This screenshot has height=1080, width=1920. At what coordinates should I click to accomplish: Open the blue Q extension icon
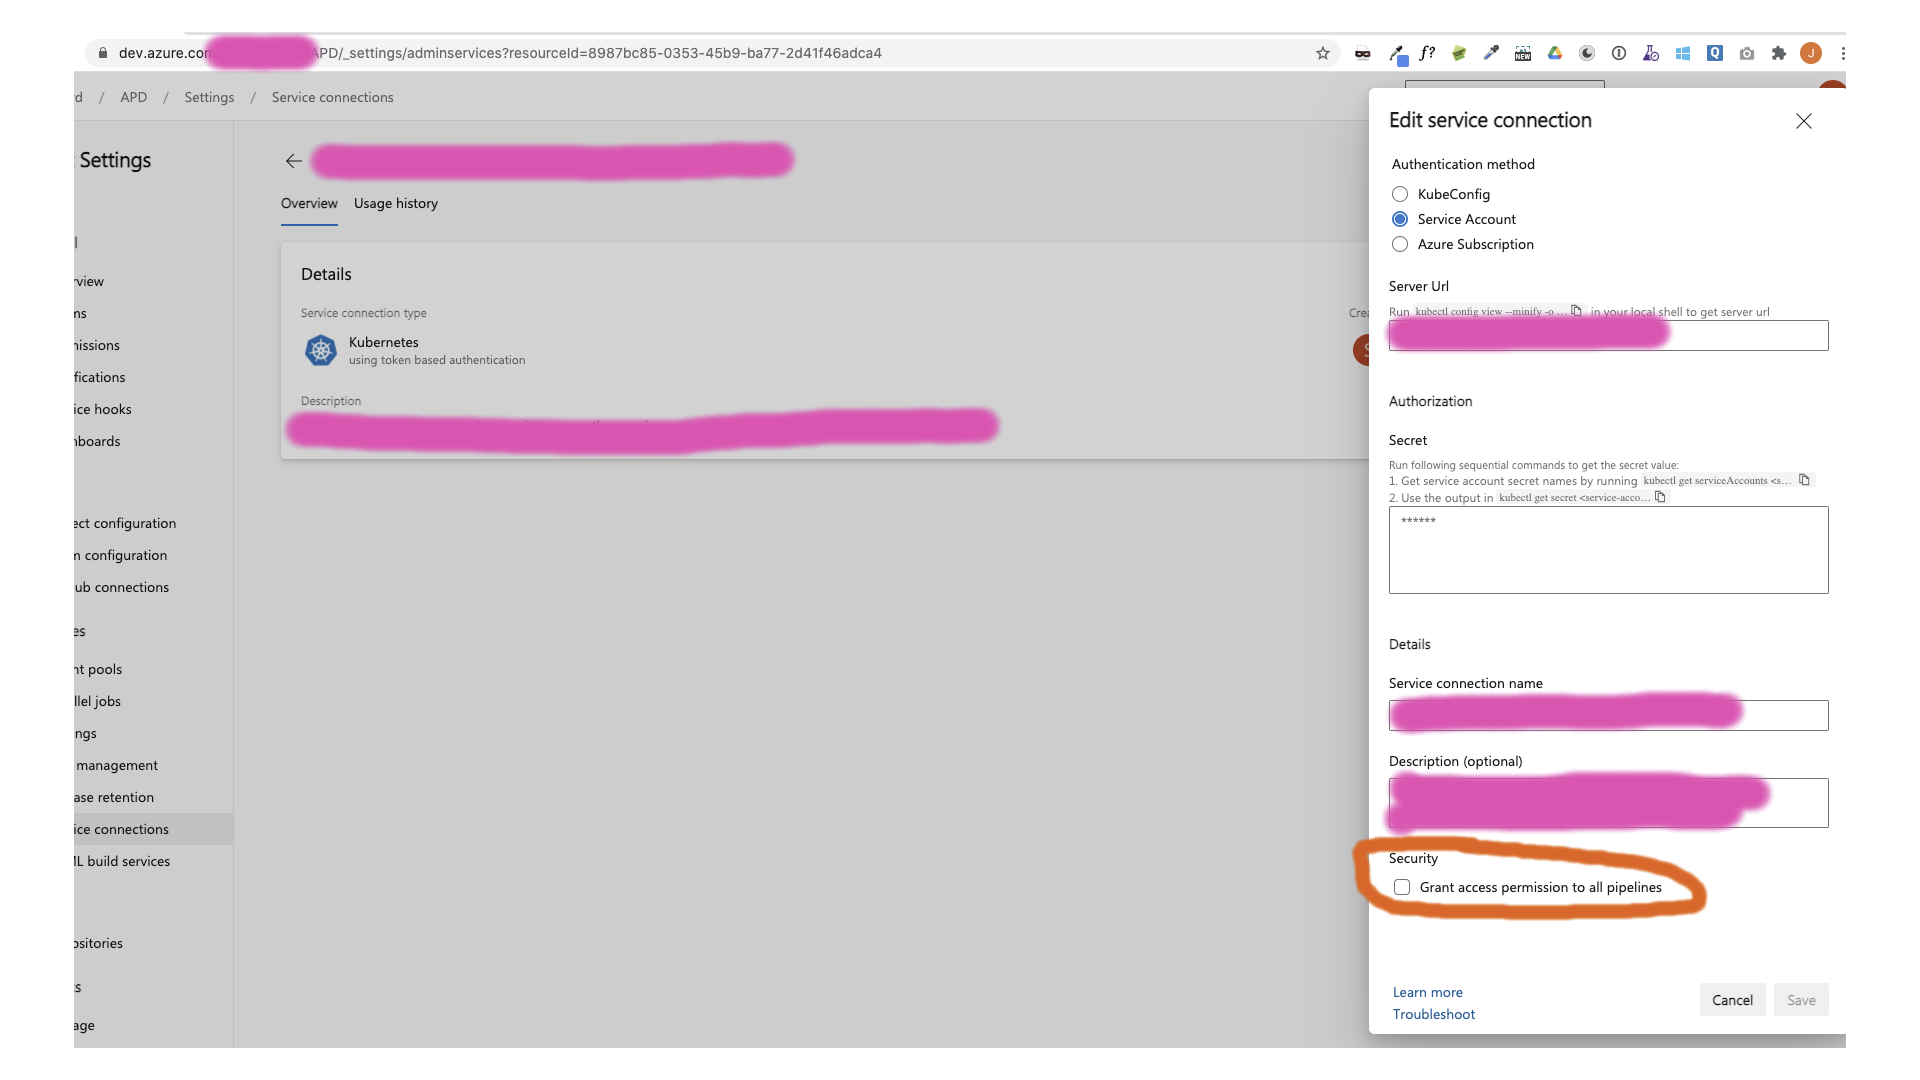pyautogui.click(x=1715, y=53)
